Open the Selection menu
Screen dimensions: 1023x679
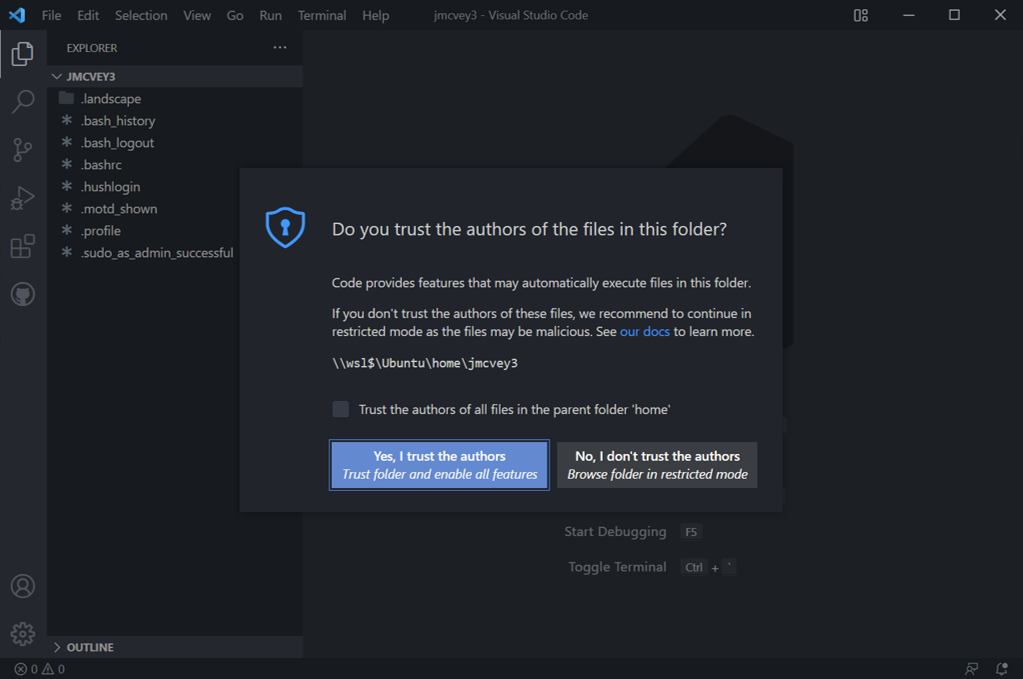click(x=141, y=15)
